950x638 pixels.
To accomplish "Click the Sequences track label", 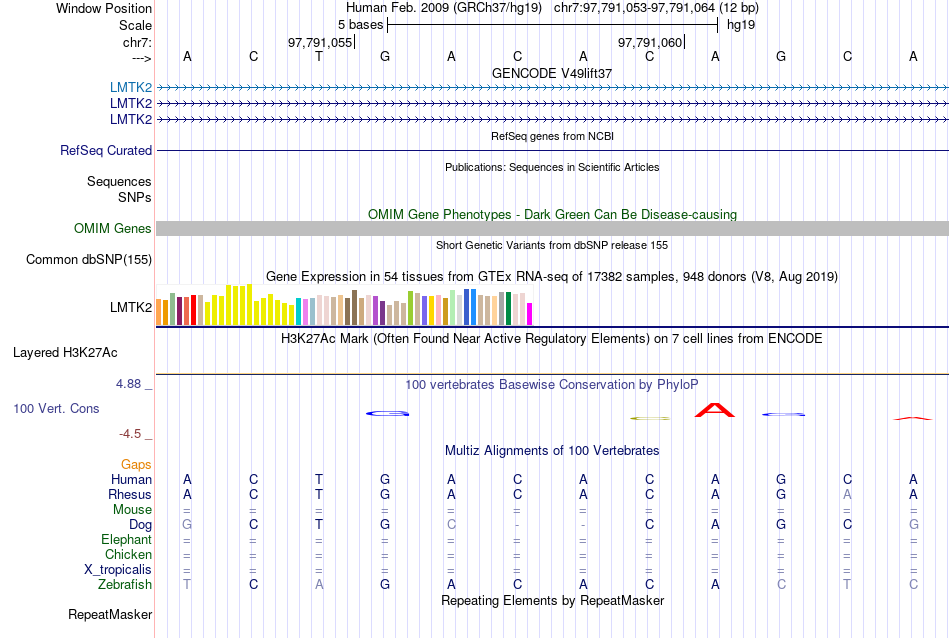I will click(x=119, y=181).
